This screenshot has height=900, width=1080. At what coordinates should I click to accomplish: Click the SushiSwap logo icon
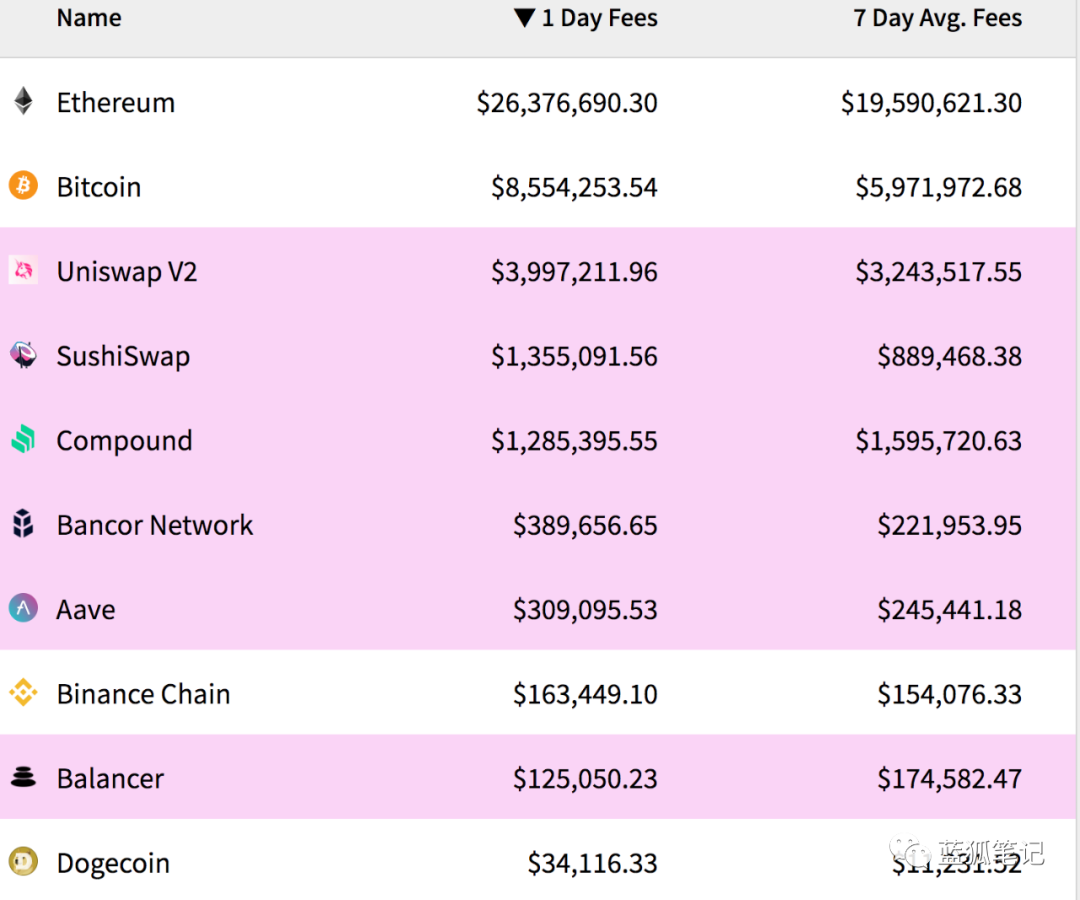click(23, 355)
